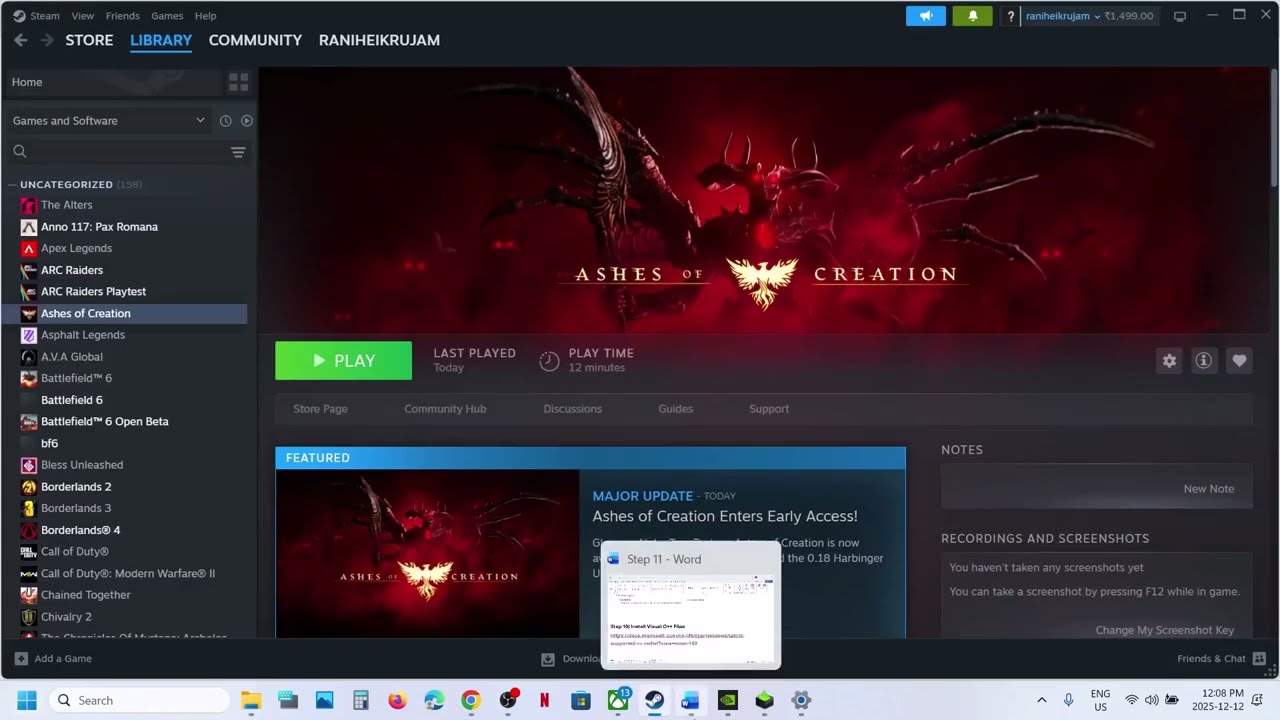Toggle the collections grid view icon
This screenshot has height=720, width=1280.
(238, 82)
